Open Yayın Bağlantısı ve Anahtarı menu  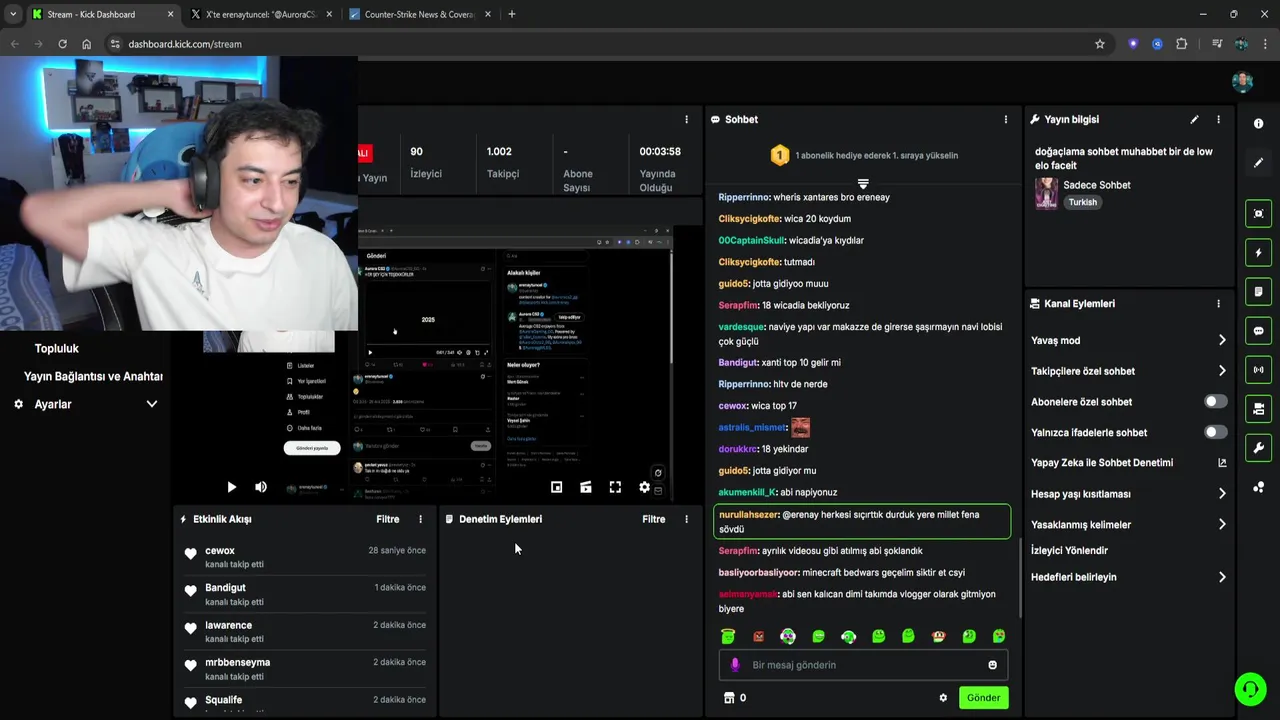(x=93, y=376)
